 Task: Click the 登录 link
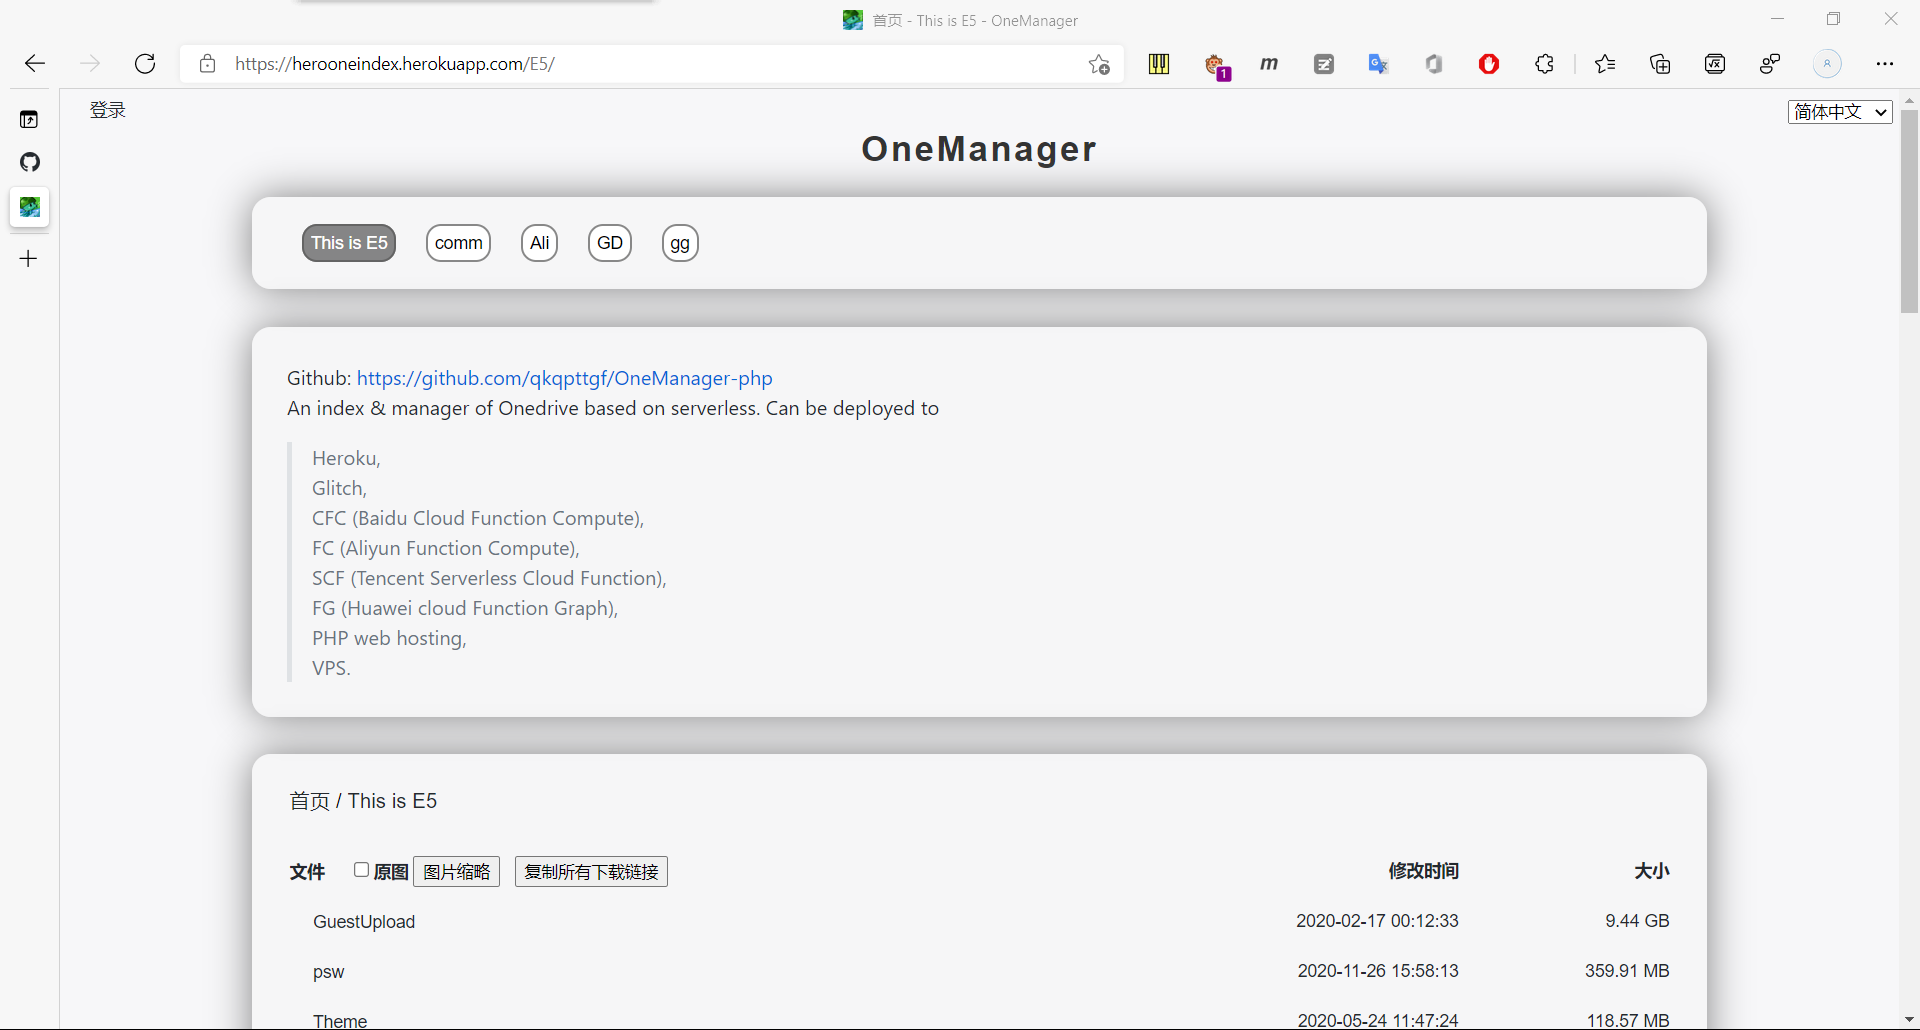coord(107,110)
